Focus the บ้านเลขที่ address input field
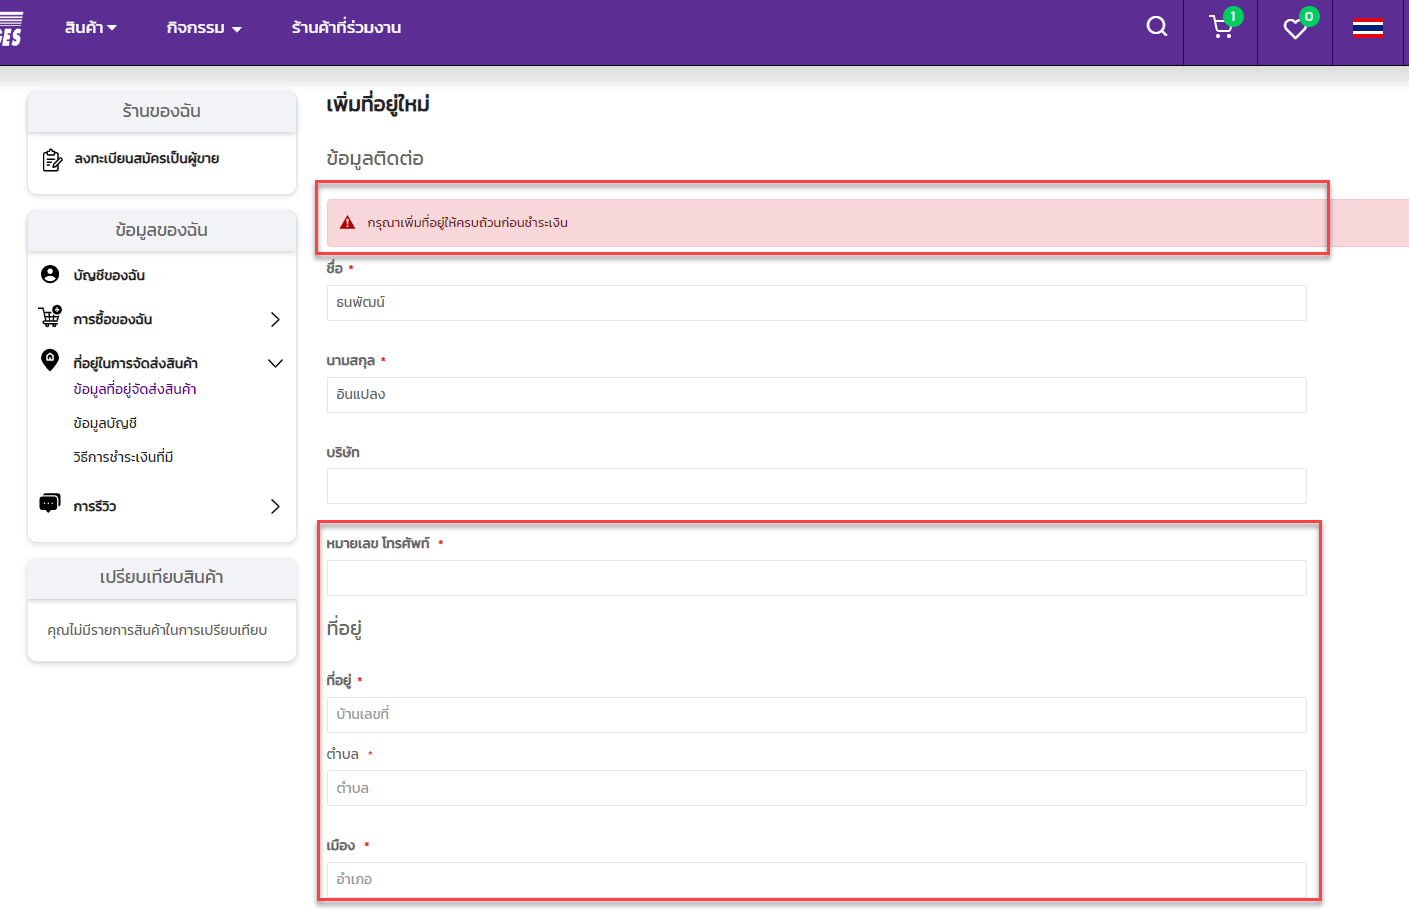Viewport: 1409px width, 911px height. [x=816, y=715]
